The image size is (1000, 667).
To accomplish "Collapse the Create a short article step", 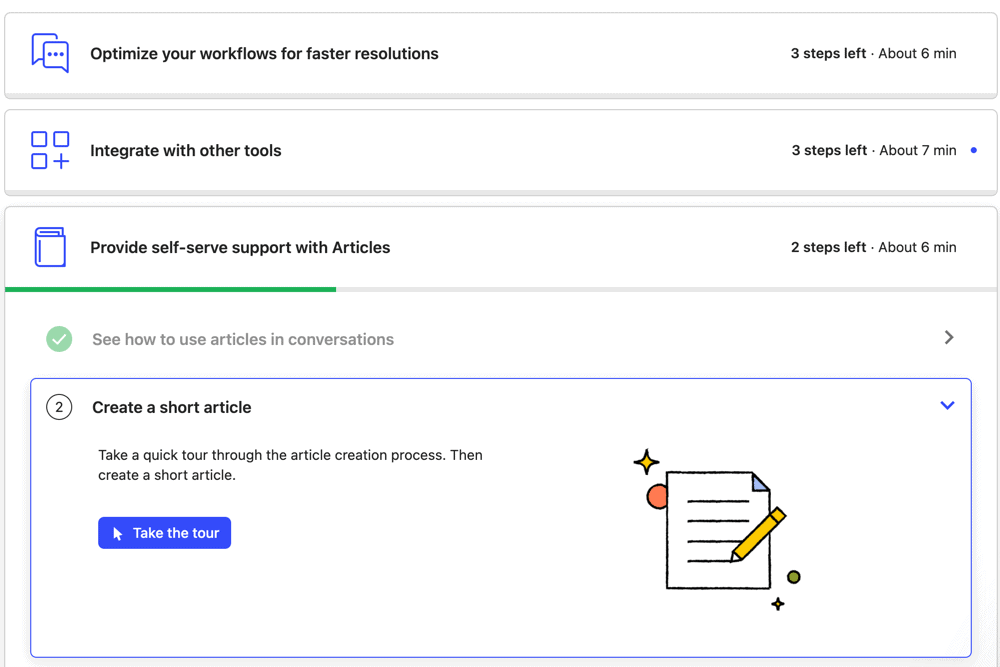I will tap(948, 406).
